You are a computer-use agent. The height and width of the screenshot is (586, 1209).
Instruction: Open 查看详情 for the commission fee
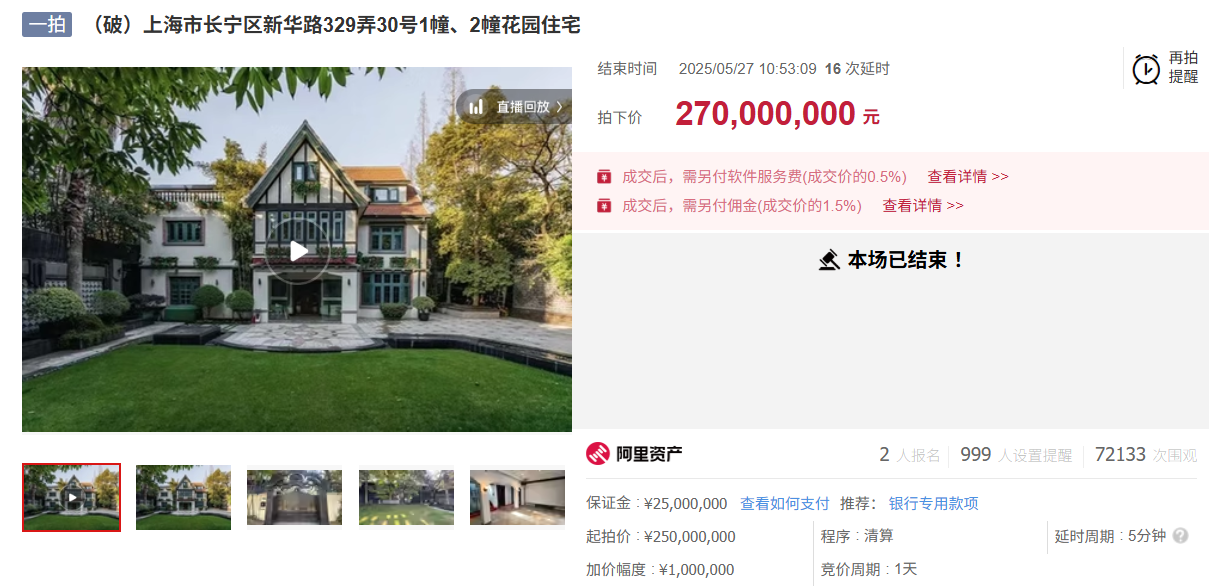point(923,206)
